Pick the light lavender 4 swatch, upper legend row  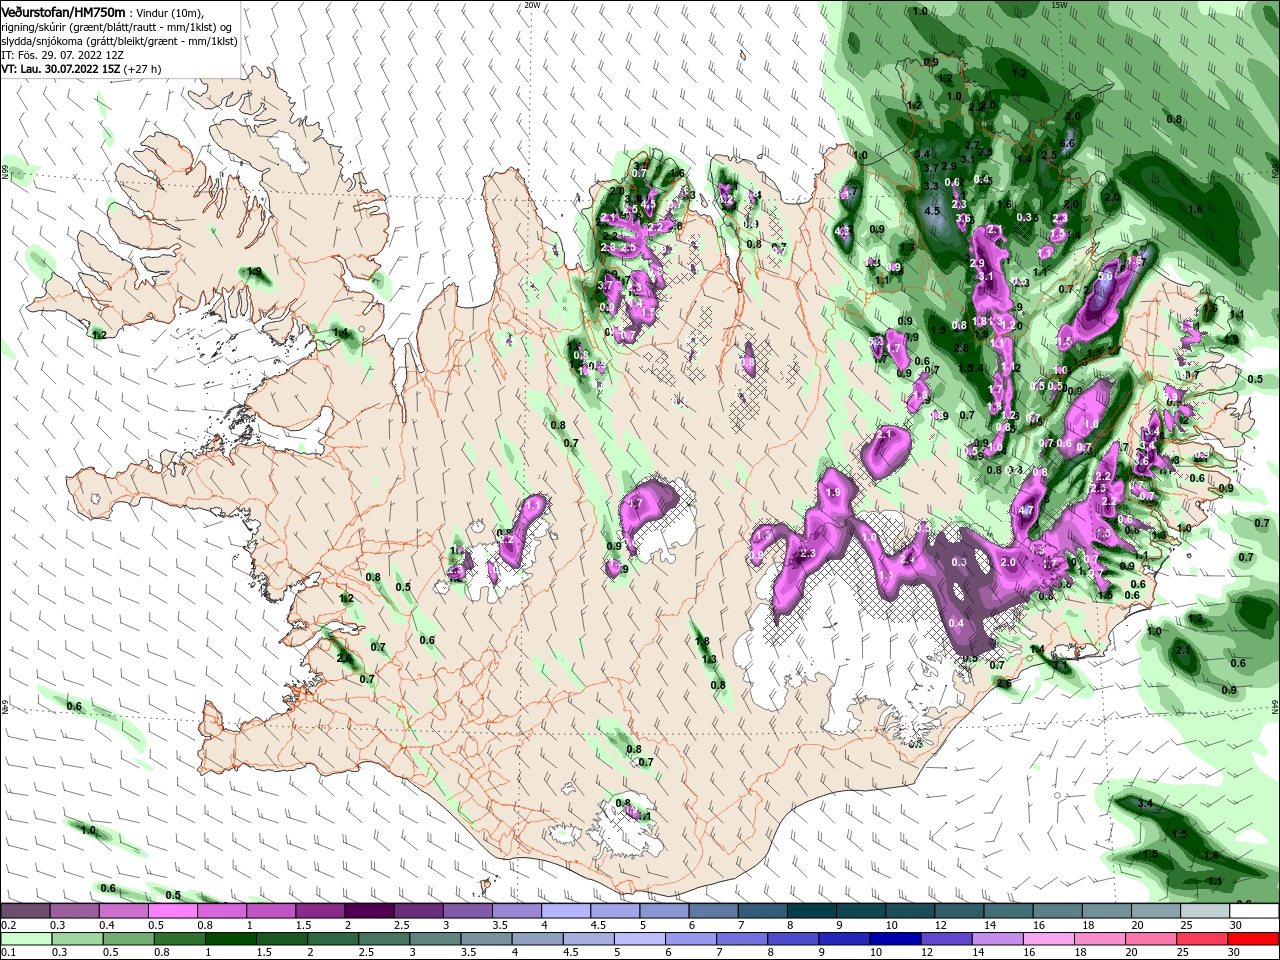(564, 911)
